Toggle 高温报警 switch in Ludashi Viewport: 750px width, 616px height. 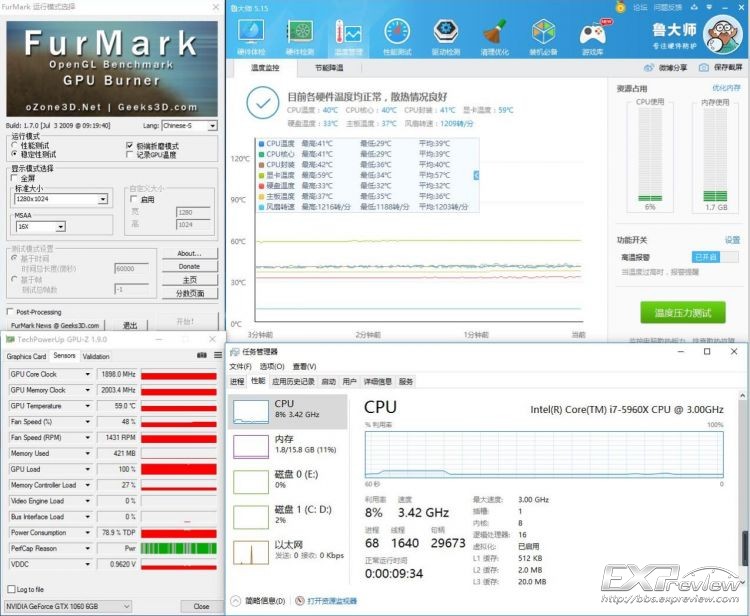(715, 257)
